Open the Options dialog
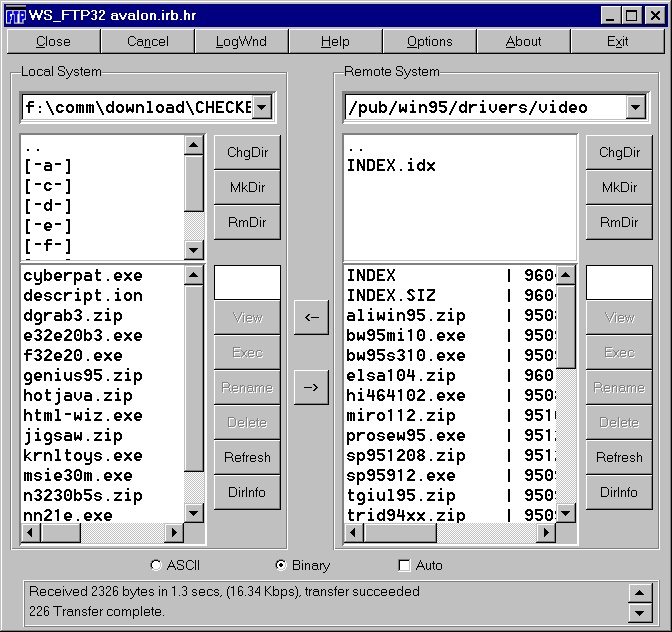This screenshot has width=672, height=632. (430, 41)
